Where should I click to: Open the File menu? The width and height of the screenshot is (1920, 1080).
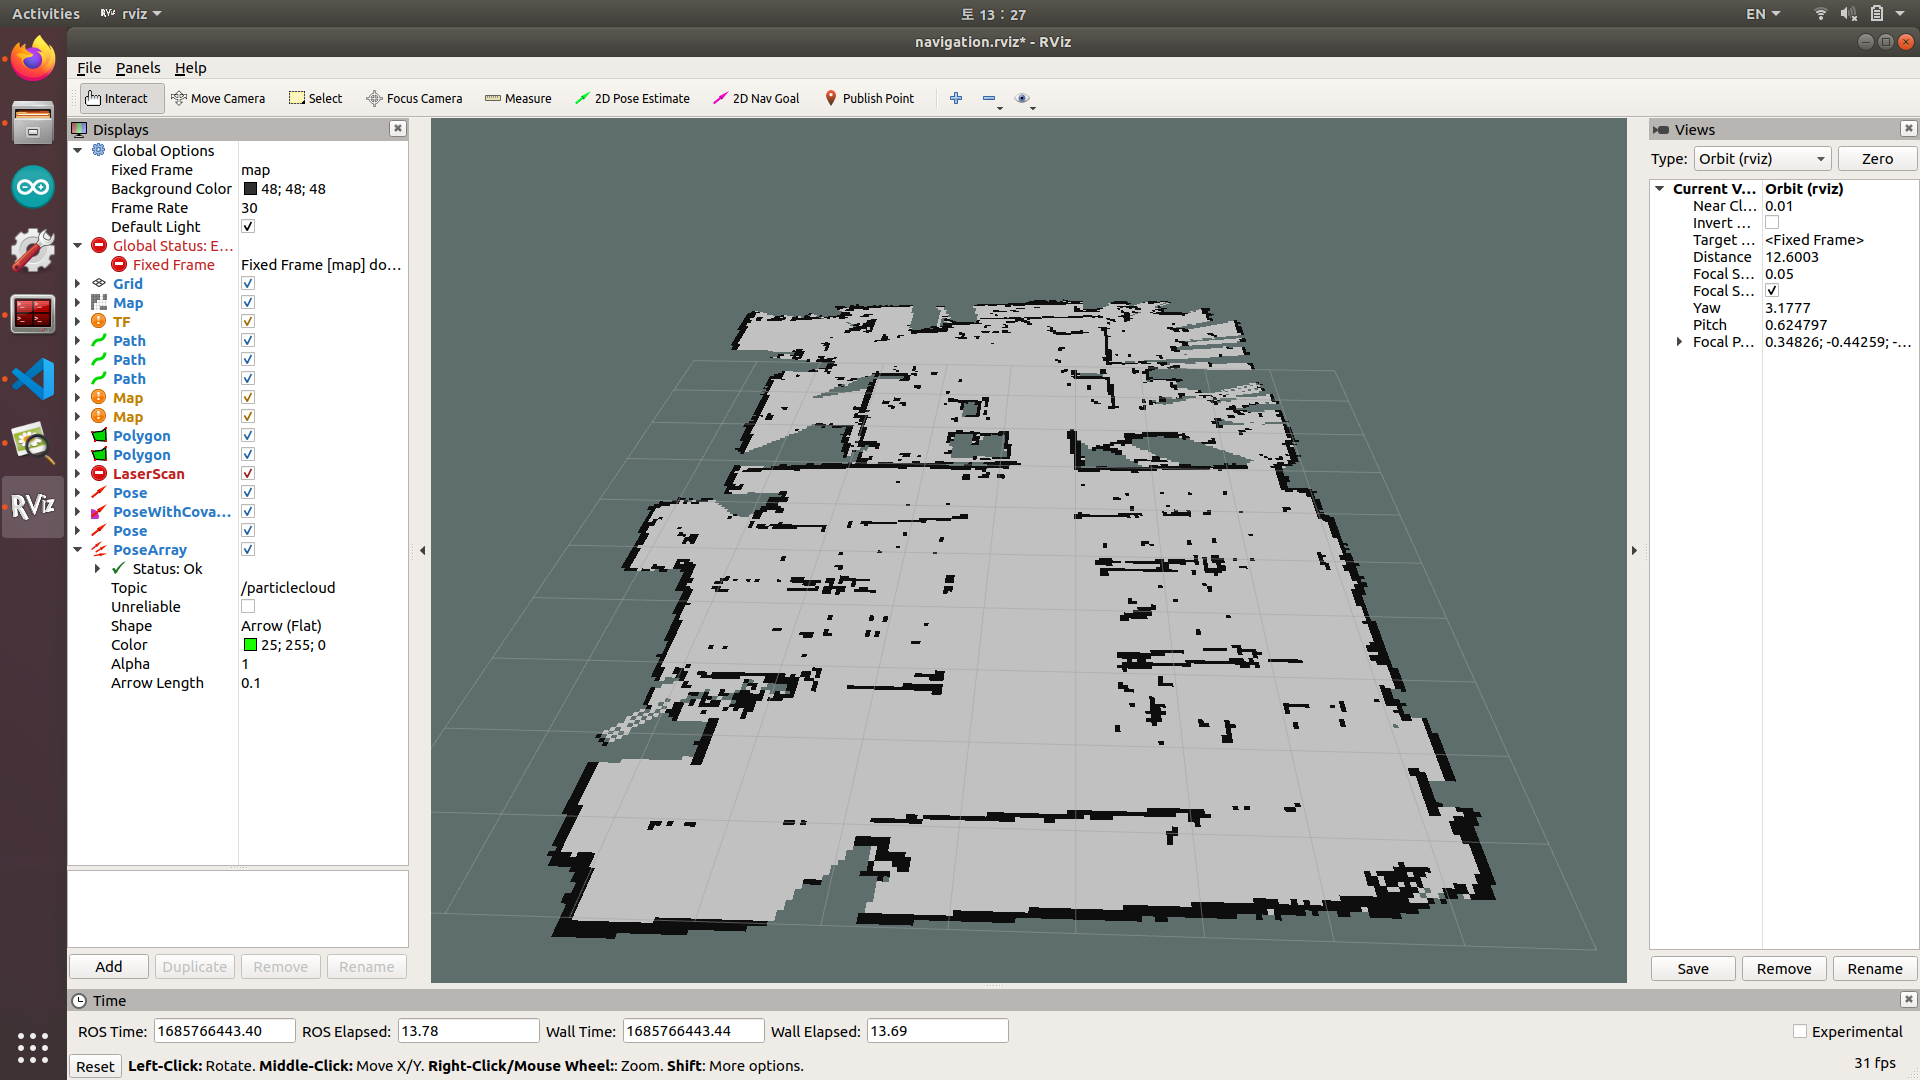click(89, 68)
